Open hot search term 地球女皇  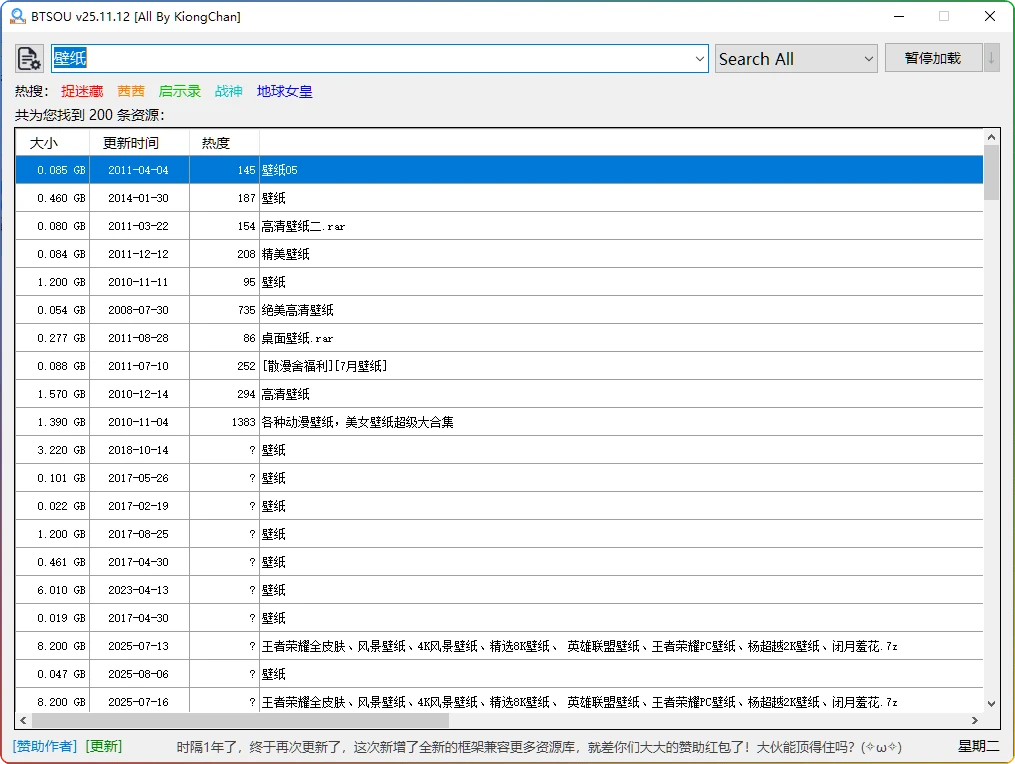coord(283,90)
